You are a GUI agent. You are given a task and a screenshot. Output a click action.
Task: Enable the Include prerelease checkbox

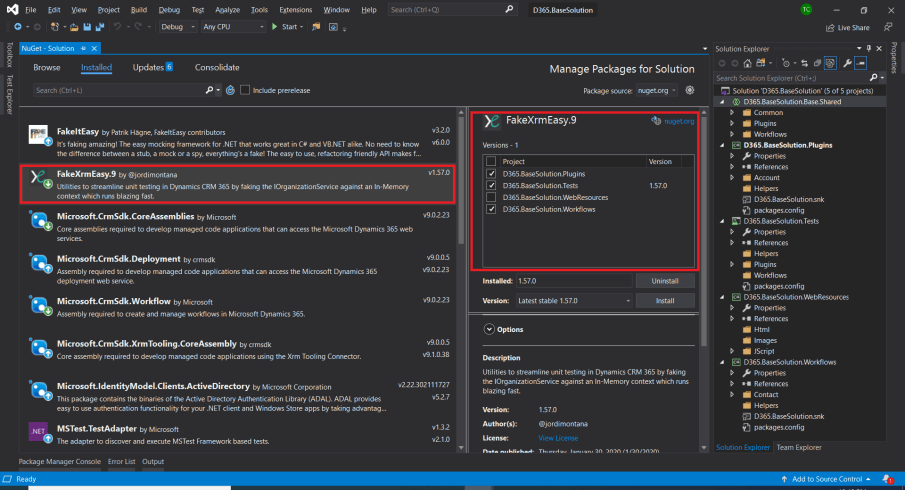point(245,90)
